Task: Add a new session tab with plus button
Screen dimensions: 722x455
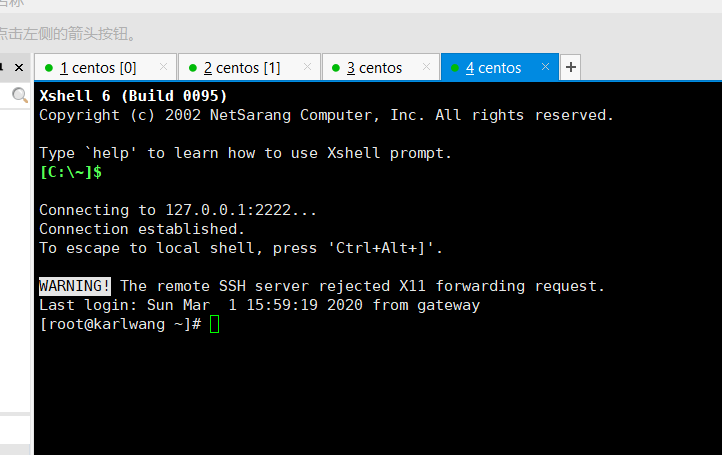Action: coord(571,68)
